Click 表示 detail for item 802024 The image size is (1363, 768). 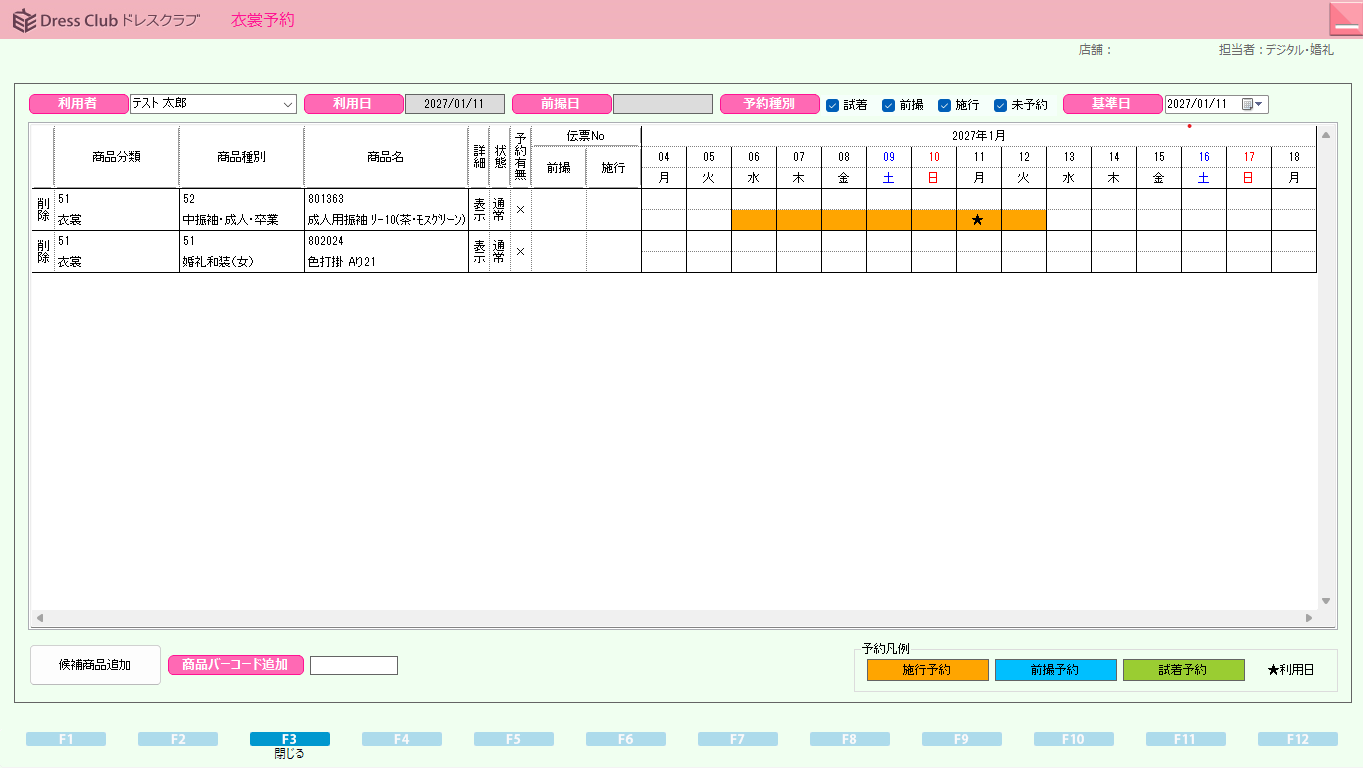(479, 251)
